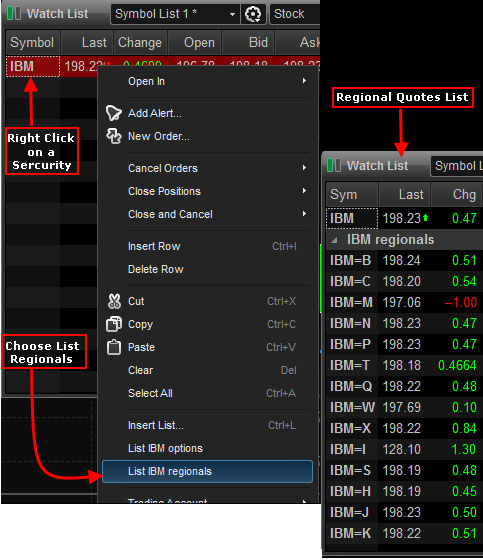Select the IBM=K row

pyautogui.click(x=404, y=534)
